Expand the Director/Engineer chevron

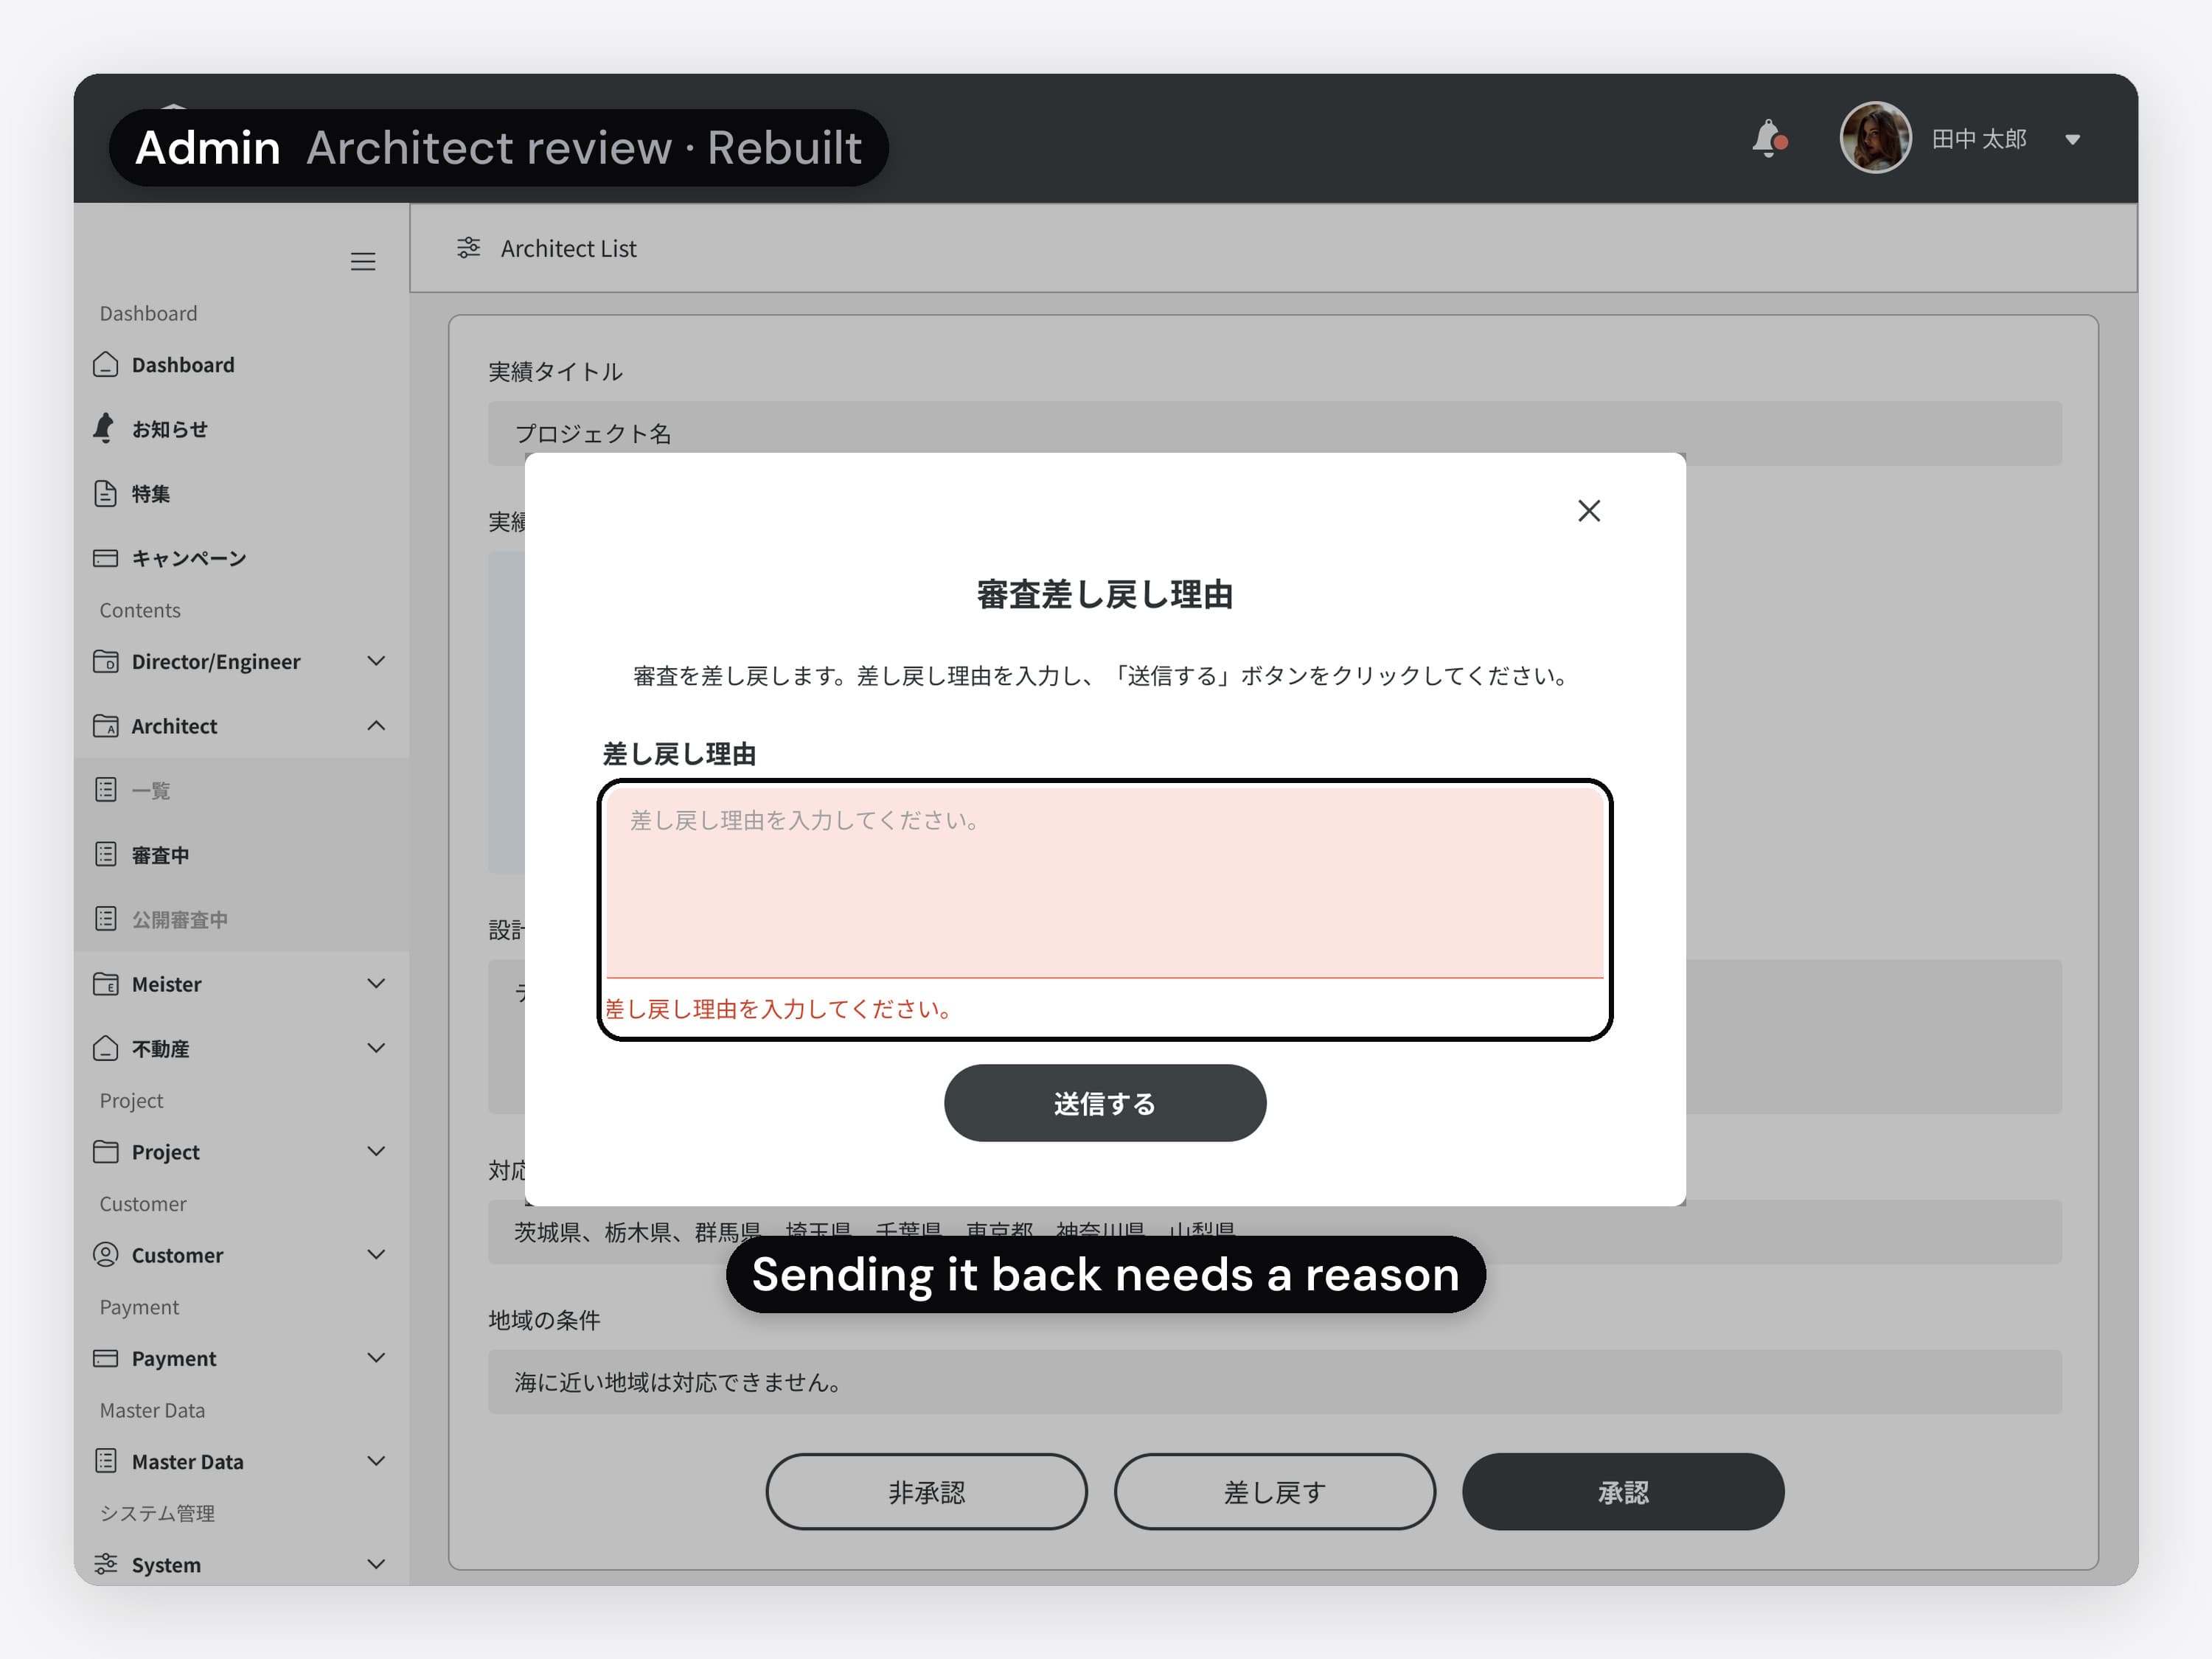pos(376,661)
